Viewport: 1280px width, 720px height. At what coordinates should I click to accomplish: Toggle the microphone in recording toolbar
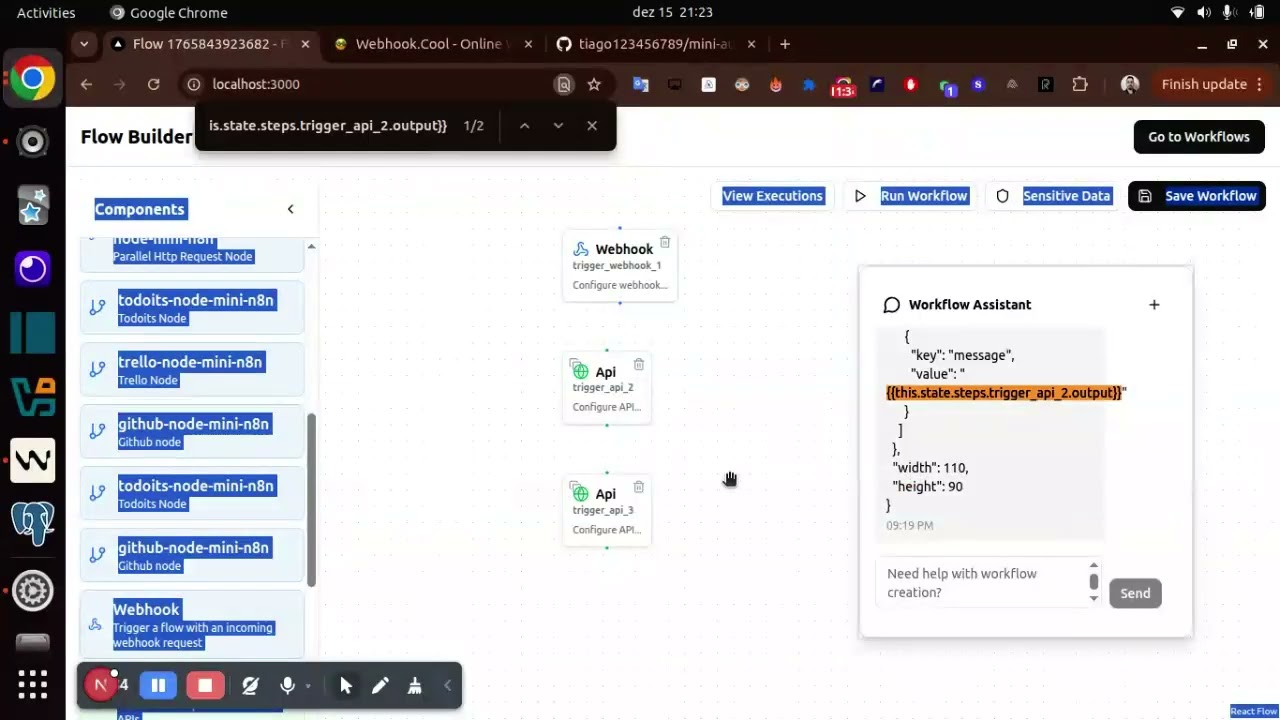[287, 685]
